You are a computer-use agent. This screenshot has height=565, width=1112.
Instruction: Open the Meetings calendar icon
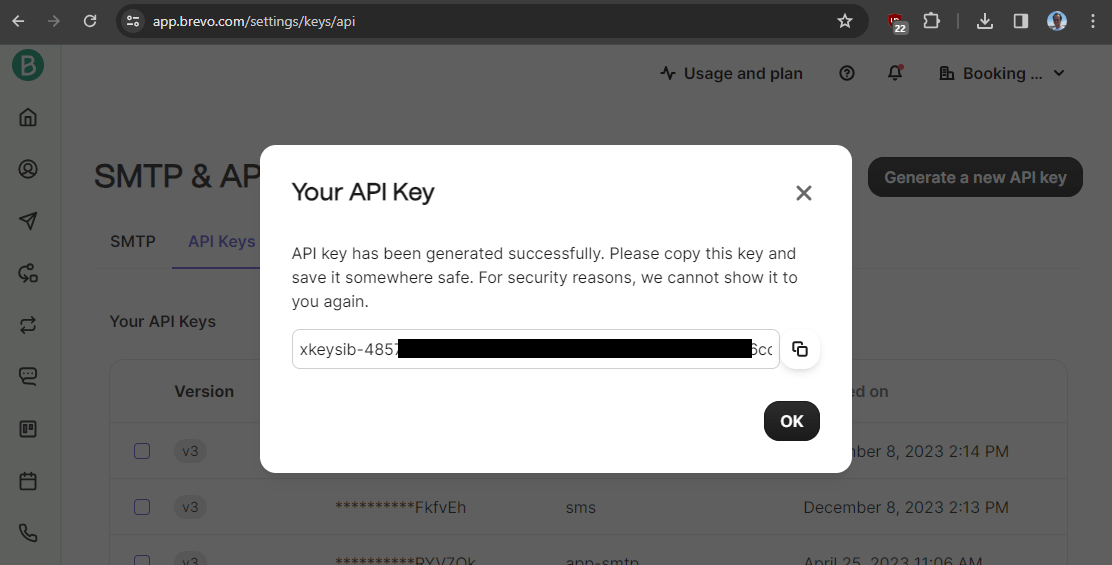(x=28, y=481)
